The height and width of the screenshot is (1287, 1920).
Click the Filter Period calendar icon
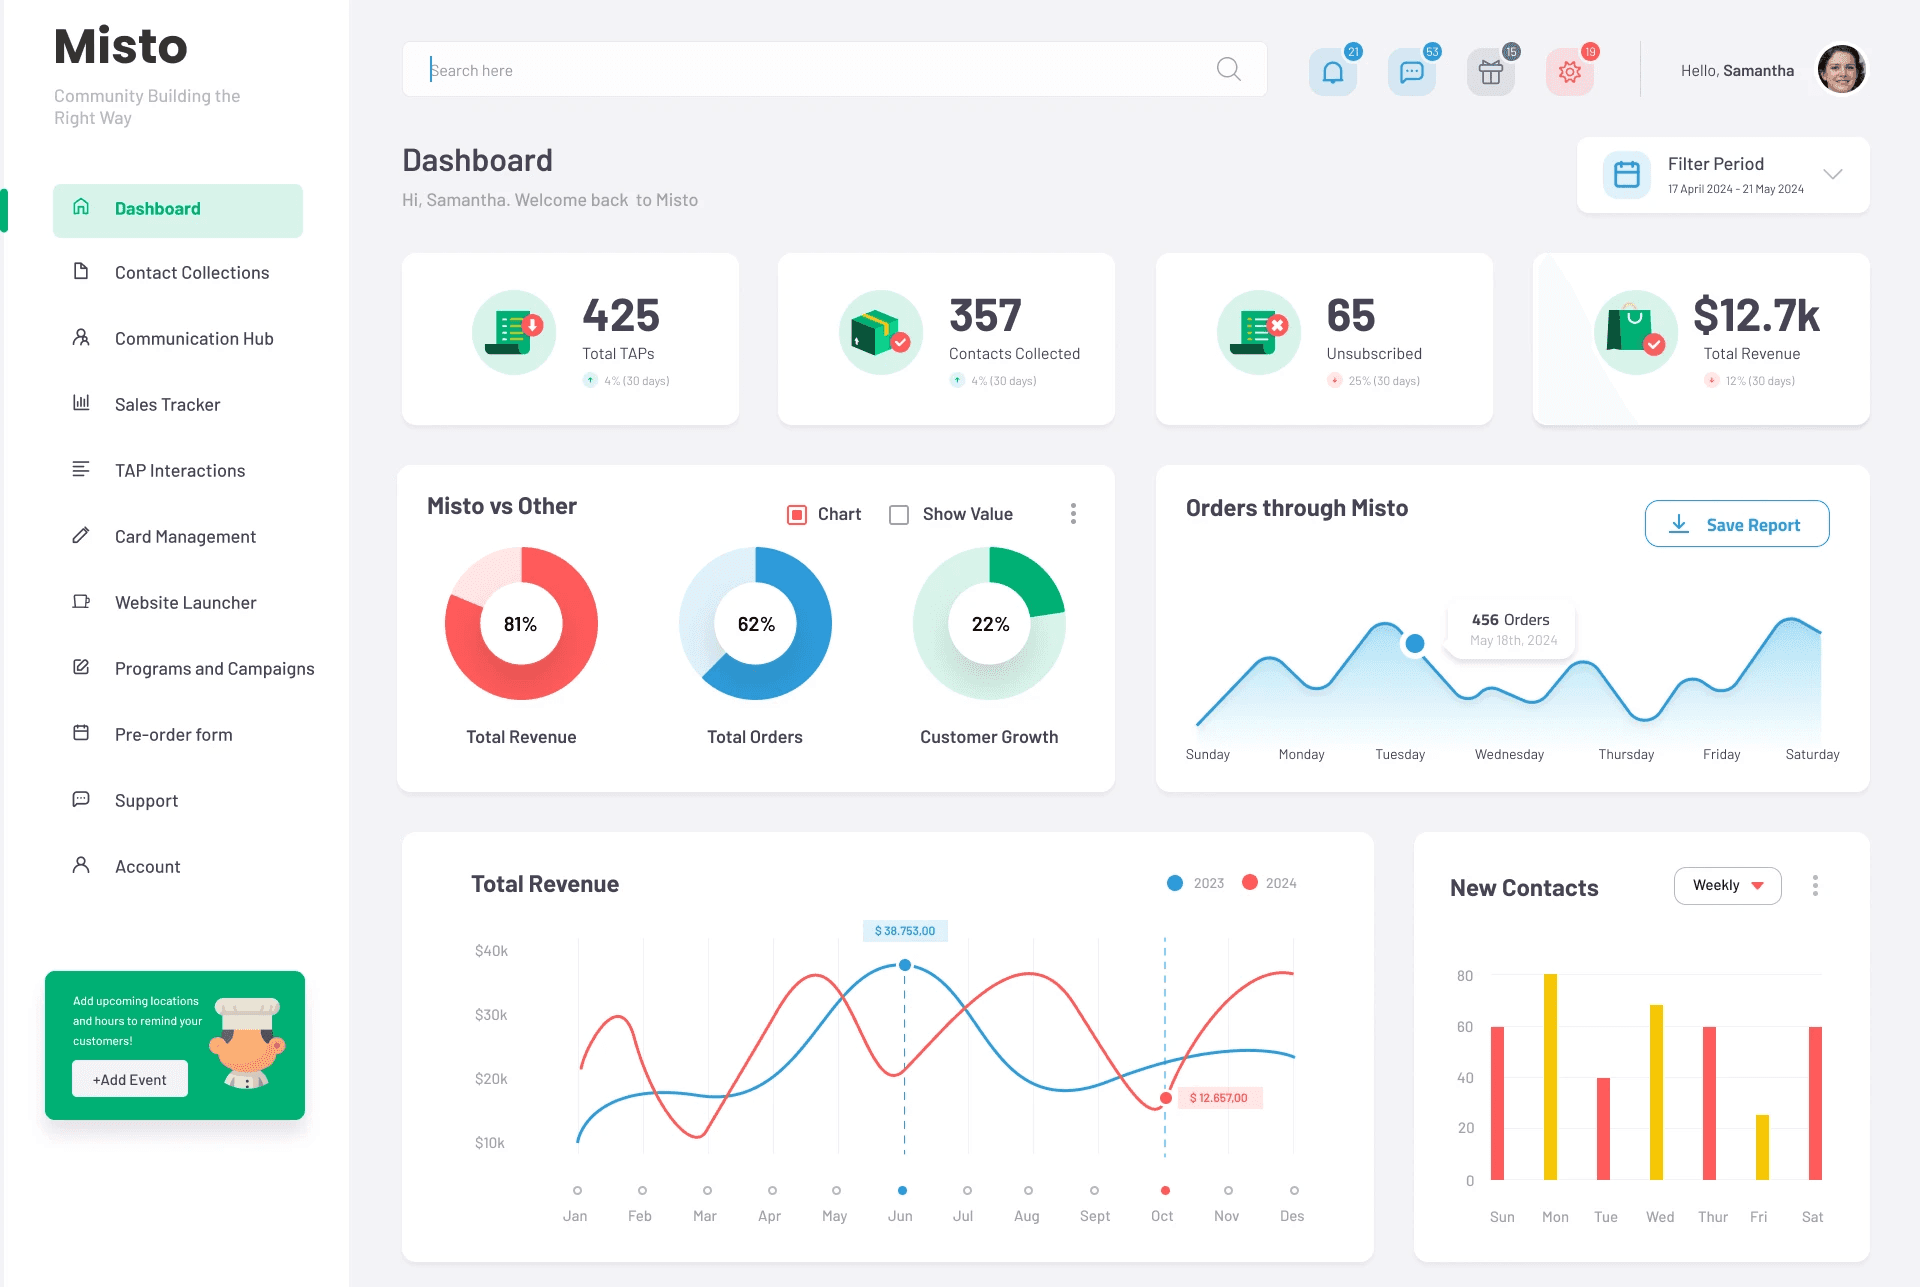(1627, 175)
